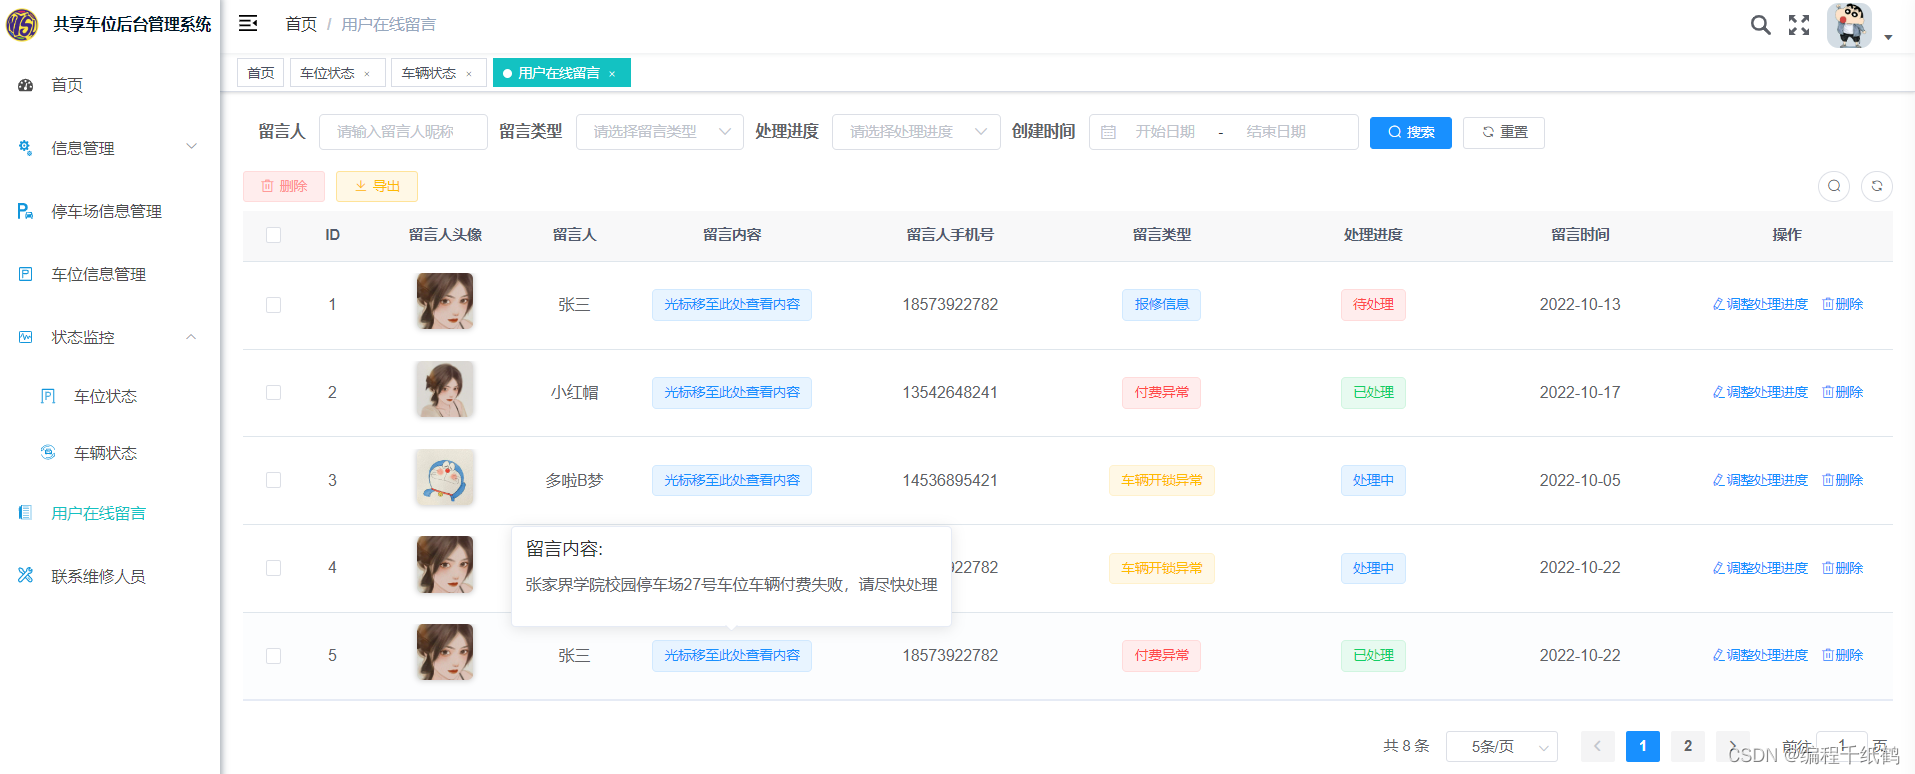1915x774 pixels.
Task: Close the 用户在线留言 tab
Action: point(612,74)
